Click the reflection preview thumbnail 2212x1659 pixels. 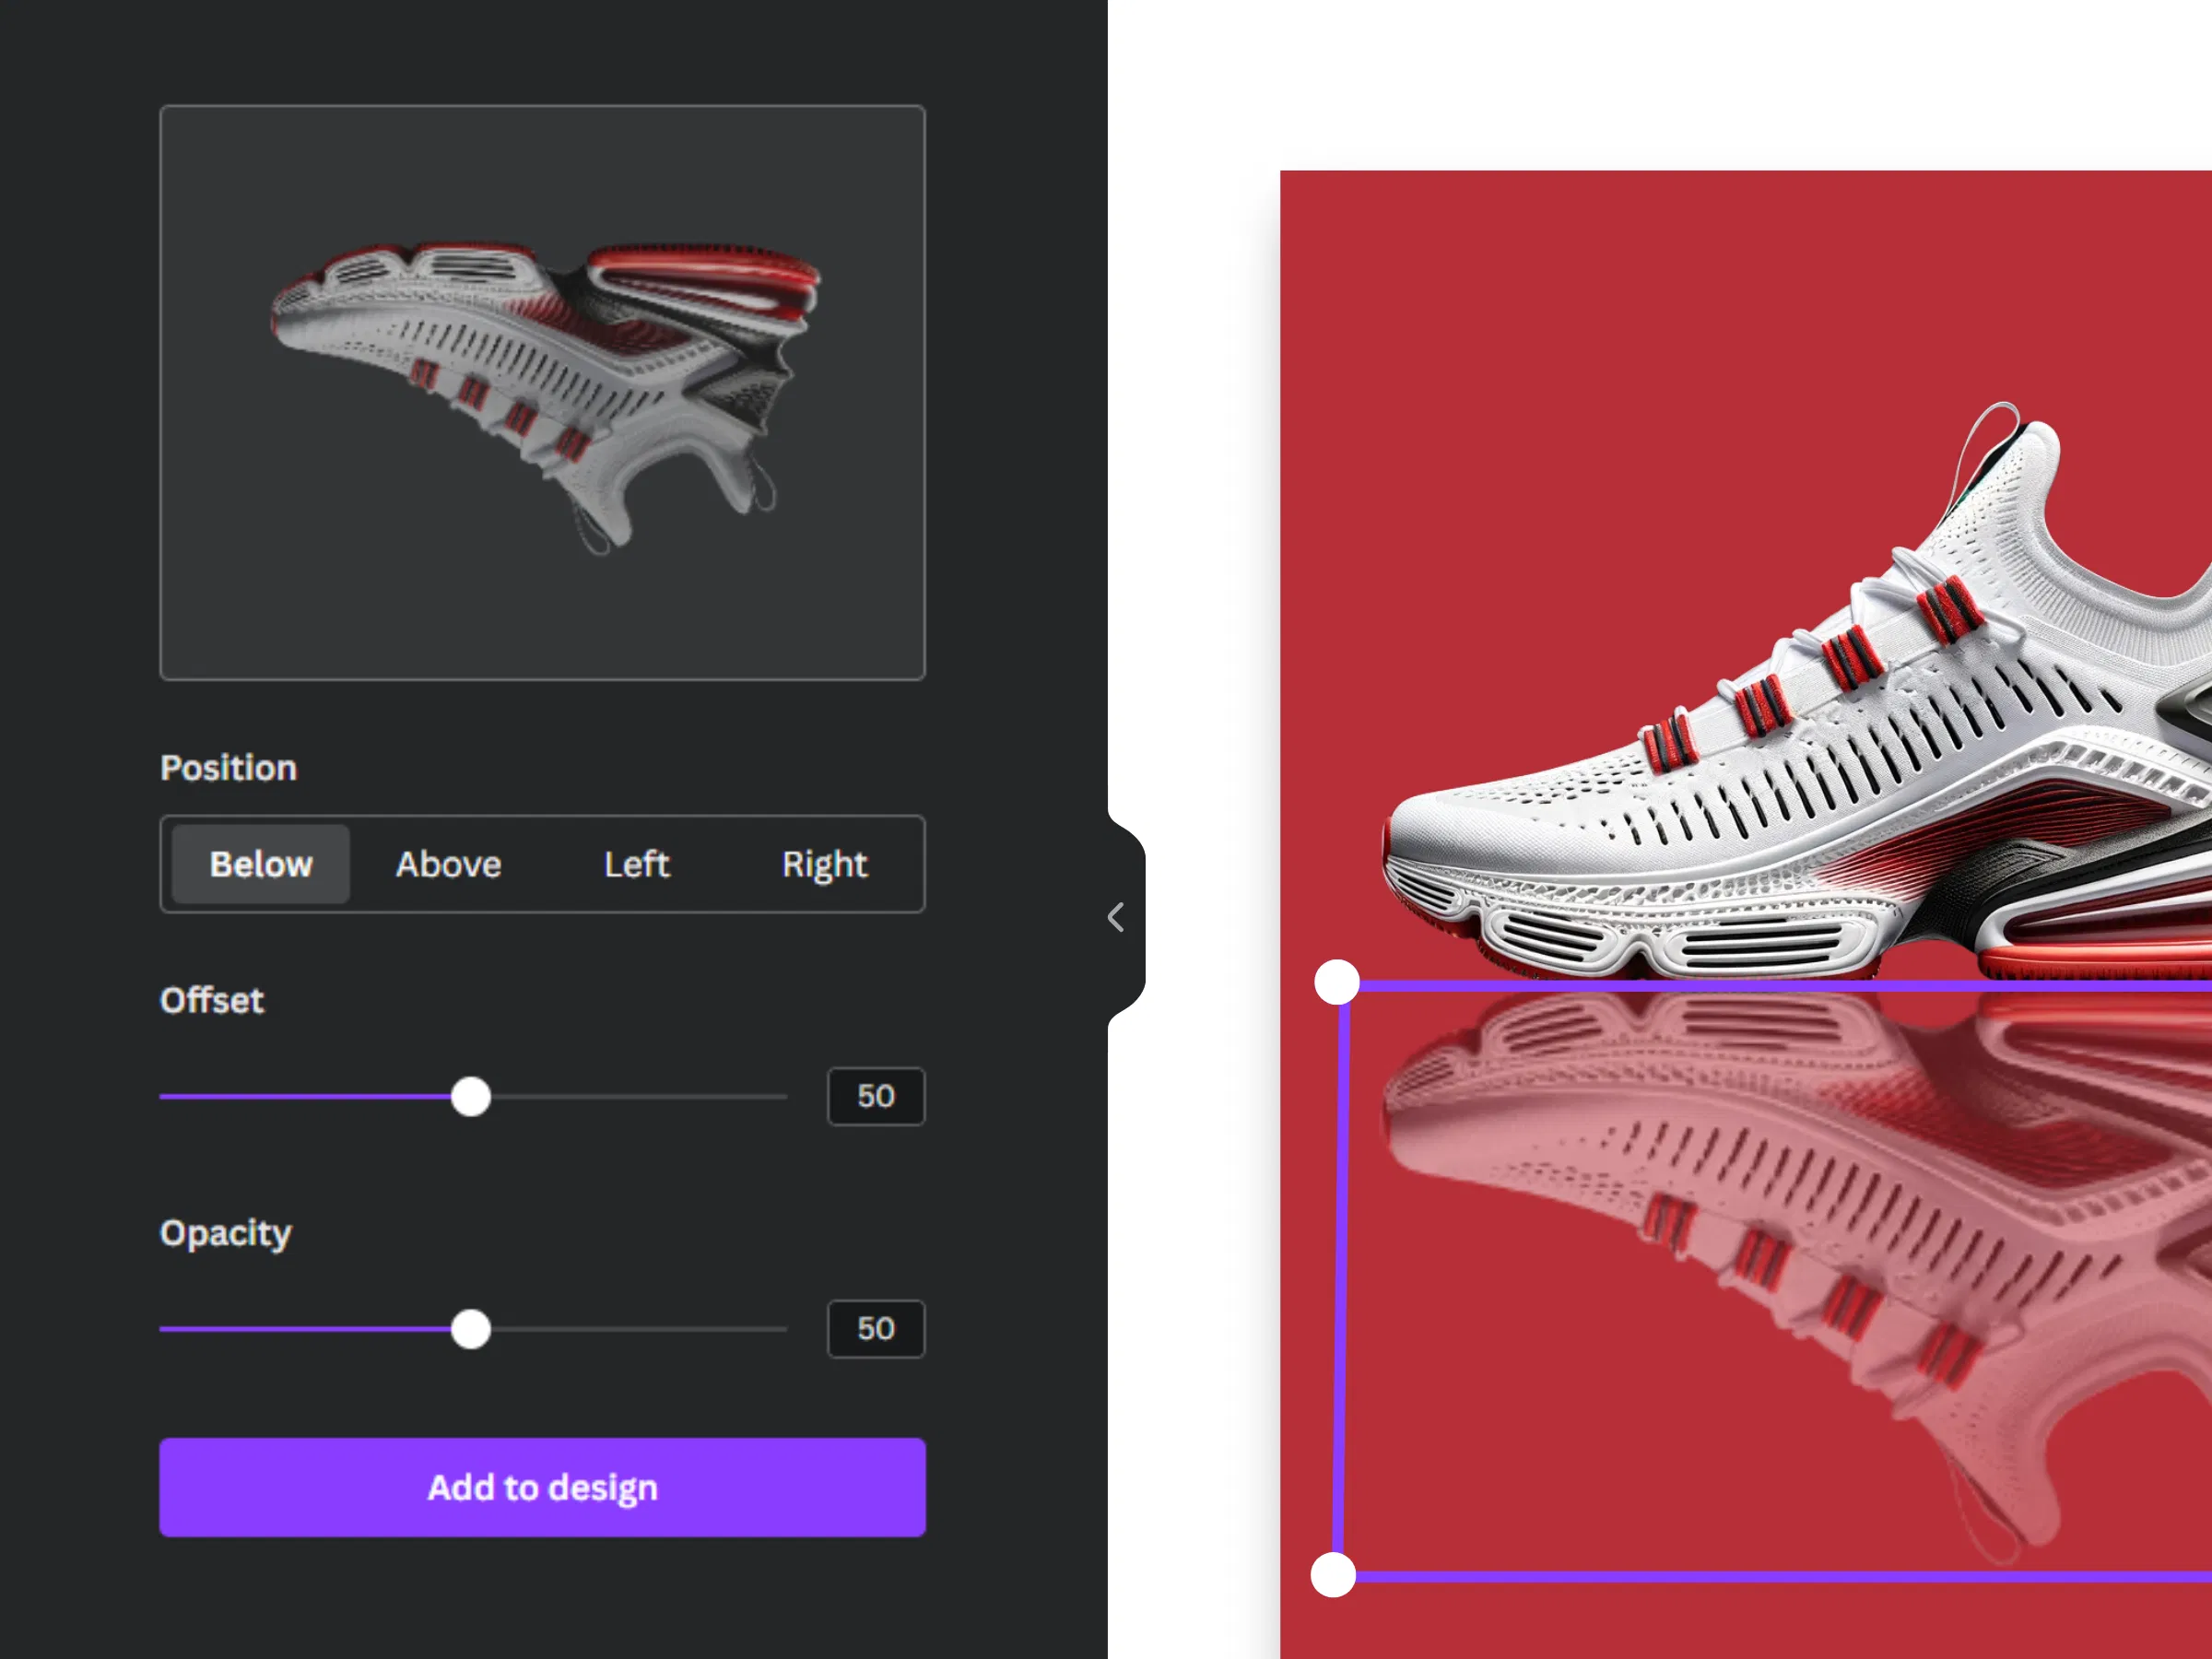[542, 393]
